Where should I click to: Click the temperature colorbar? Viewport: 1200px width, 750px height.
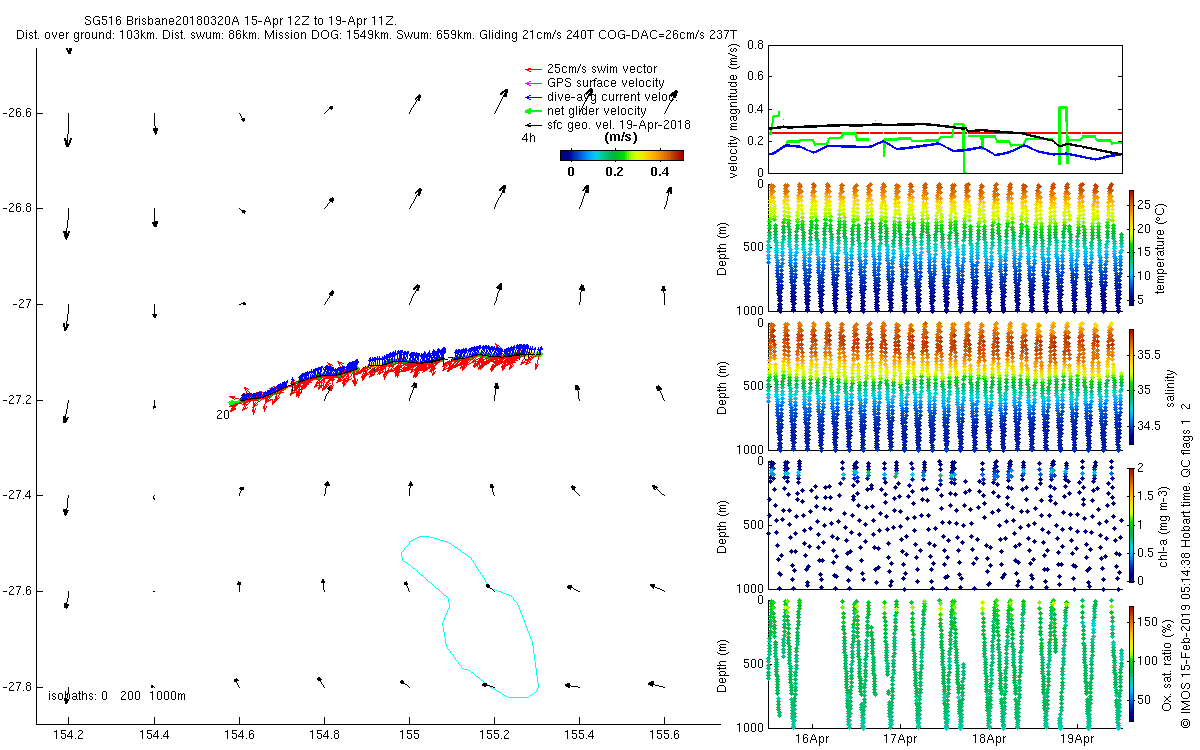pyautogui.click(x=1132, y=246)
